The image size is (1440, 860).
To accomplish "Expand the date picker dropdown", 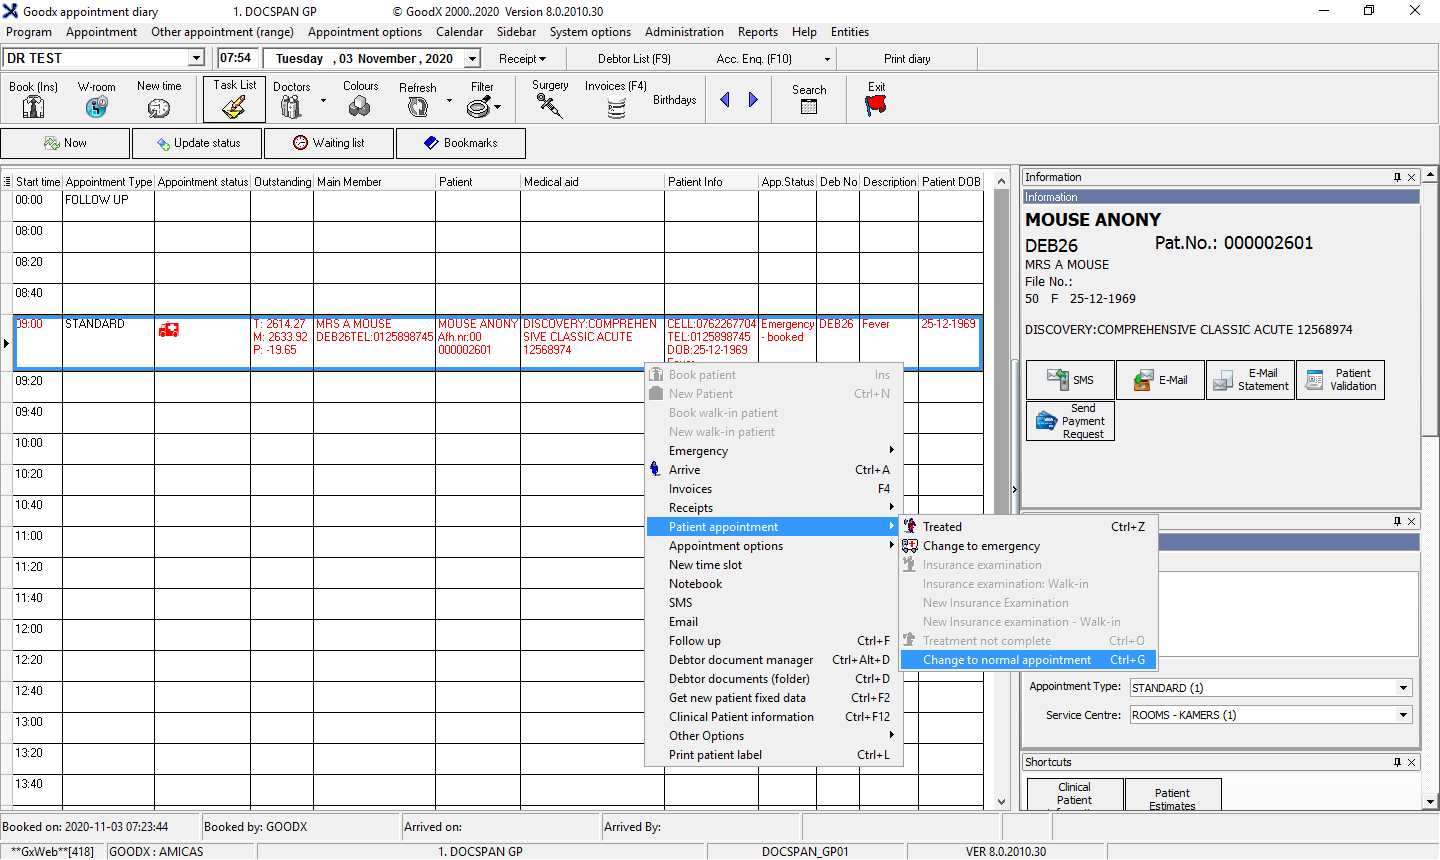I will coord(472,59).
